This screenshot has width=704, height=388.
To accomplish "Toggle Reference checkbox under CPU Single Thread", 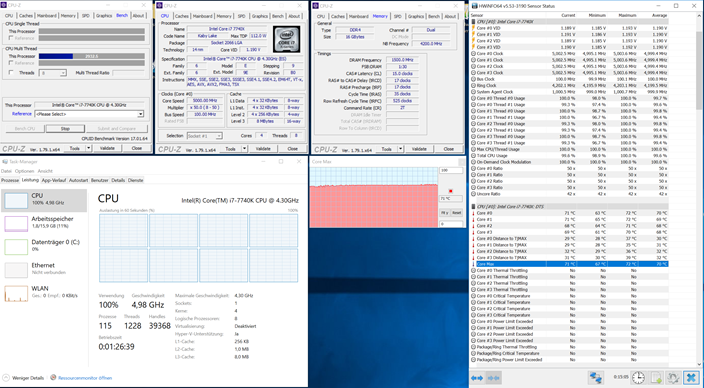I will (11, 38).
